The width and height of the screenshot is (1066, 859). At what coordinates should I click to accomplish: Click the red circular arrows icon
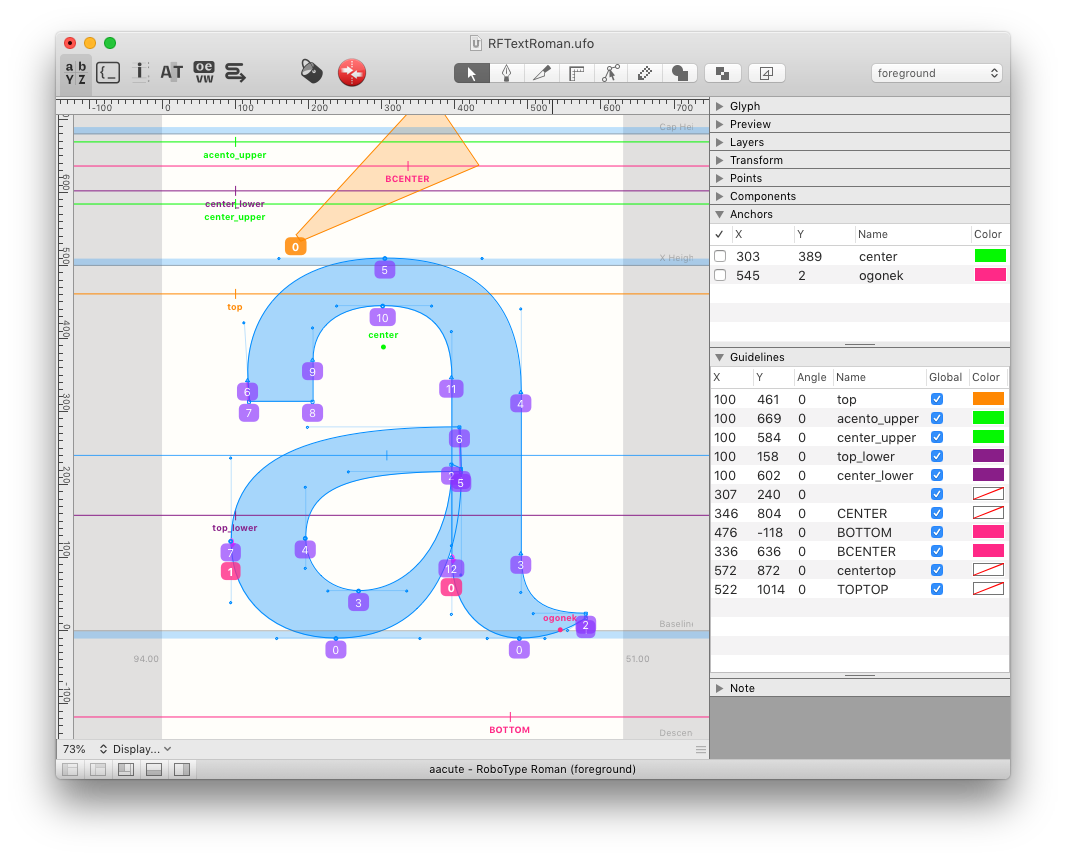coord(351,73)
